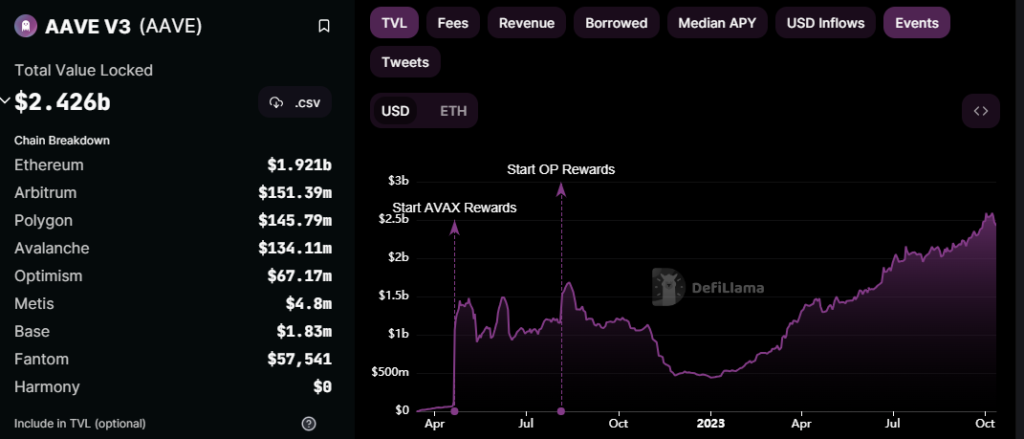
Task: Bookmark AAVE V3 protocol
Action: click(x=323, y=26)
